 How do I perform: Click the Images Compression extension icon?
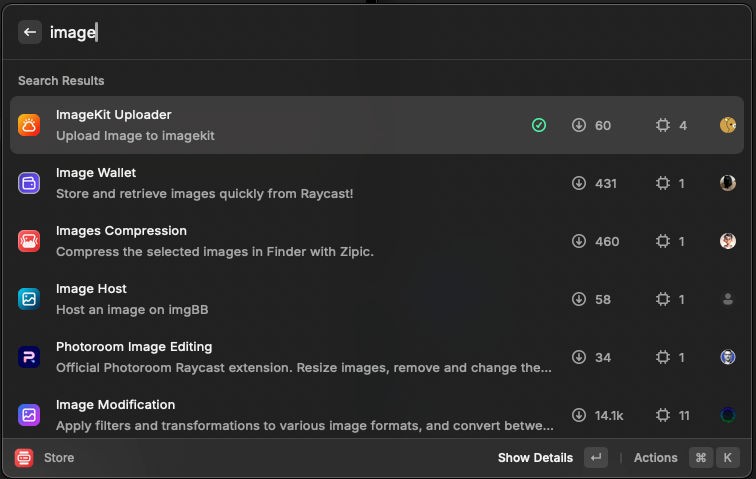point(29,241)
